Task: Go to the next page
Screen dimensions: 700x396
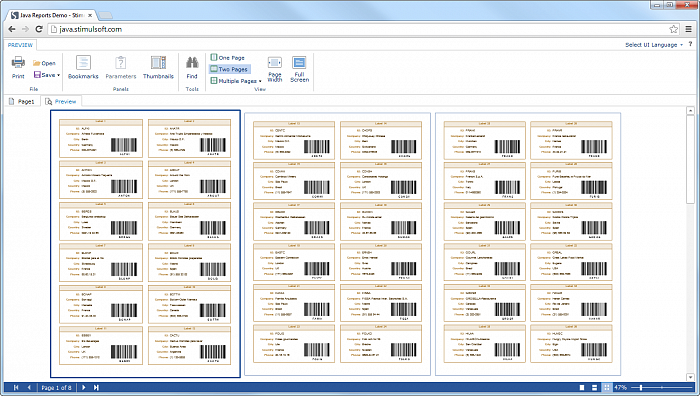Action: pyautogui.click(x=83, y=388)
